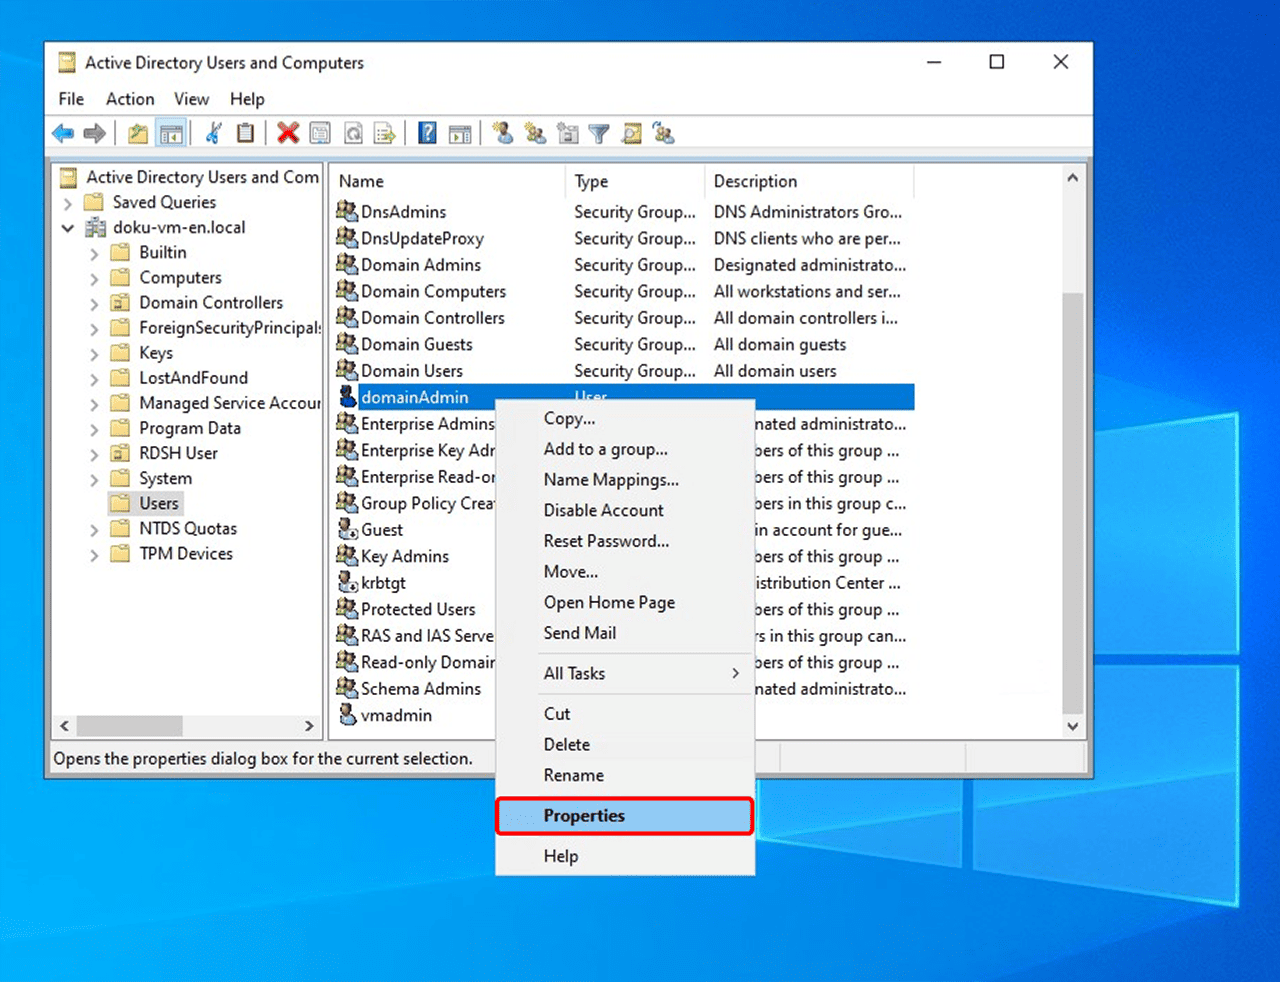1280x982 pixels.
Task: Open Help via the blue question mark icon
Action: [x=427, y=134]
